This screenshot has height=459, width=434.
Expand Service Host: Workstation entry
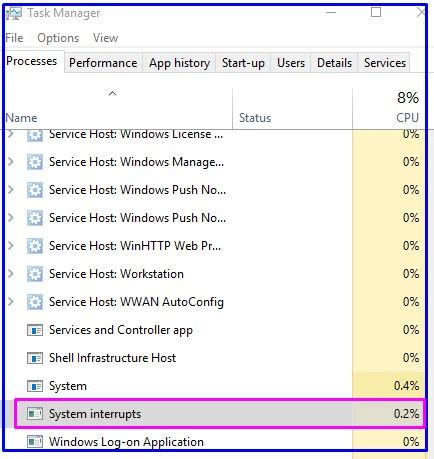(x=11, y=274)
